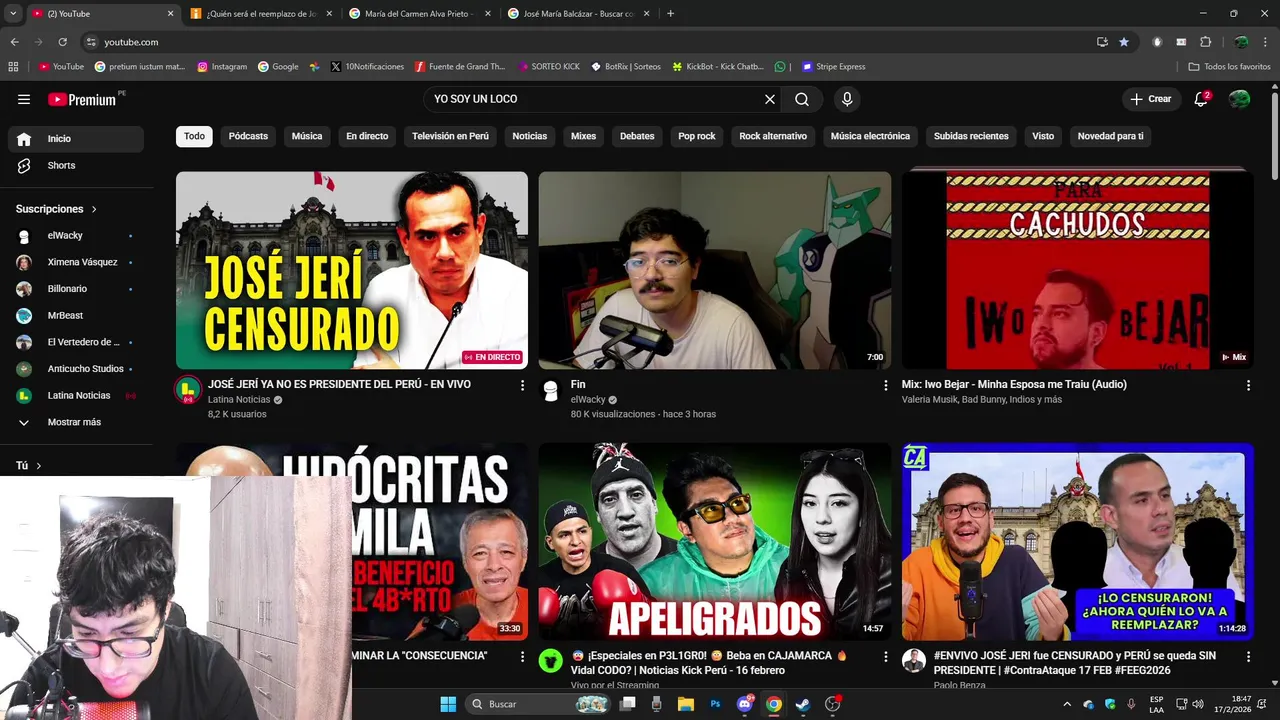Click the YouTube Premium logo

tap(82, 99)
